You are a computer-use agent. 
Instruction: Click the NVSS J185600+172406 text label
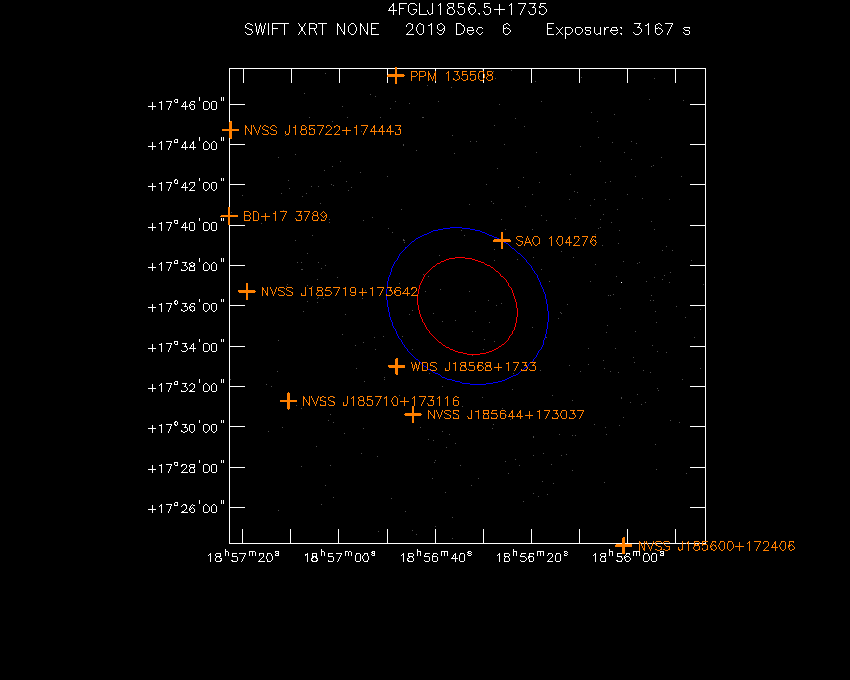717,546
